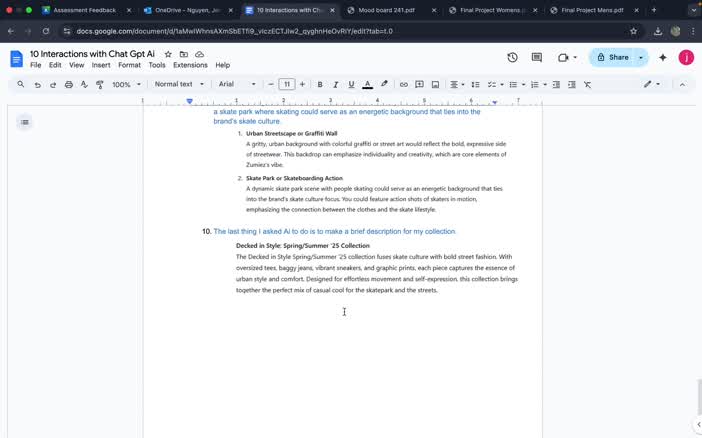The width and height of the screenshot is (702, 438).
Task: Open the Format menu
Action: pyautogui.click(x=129, y=65)
